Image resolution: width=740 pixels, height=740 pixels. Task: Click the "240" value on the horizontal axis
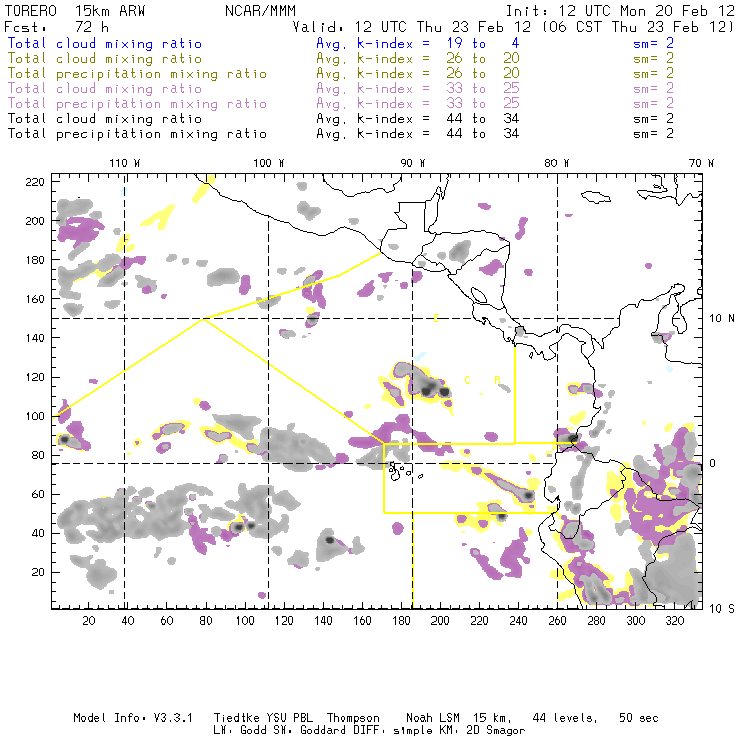tap(518, 621)
